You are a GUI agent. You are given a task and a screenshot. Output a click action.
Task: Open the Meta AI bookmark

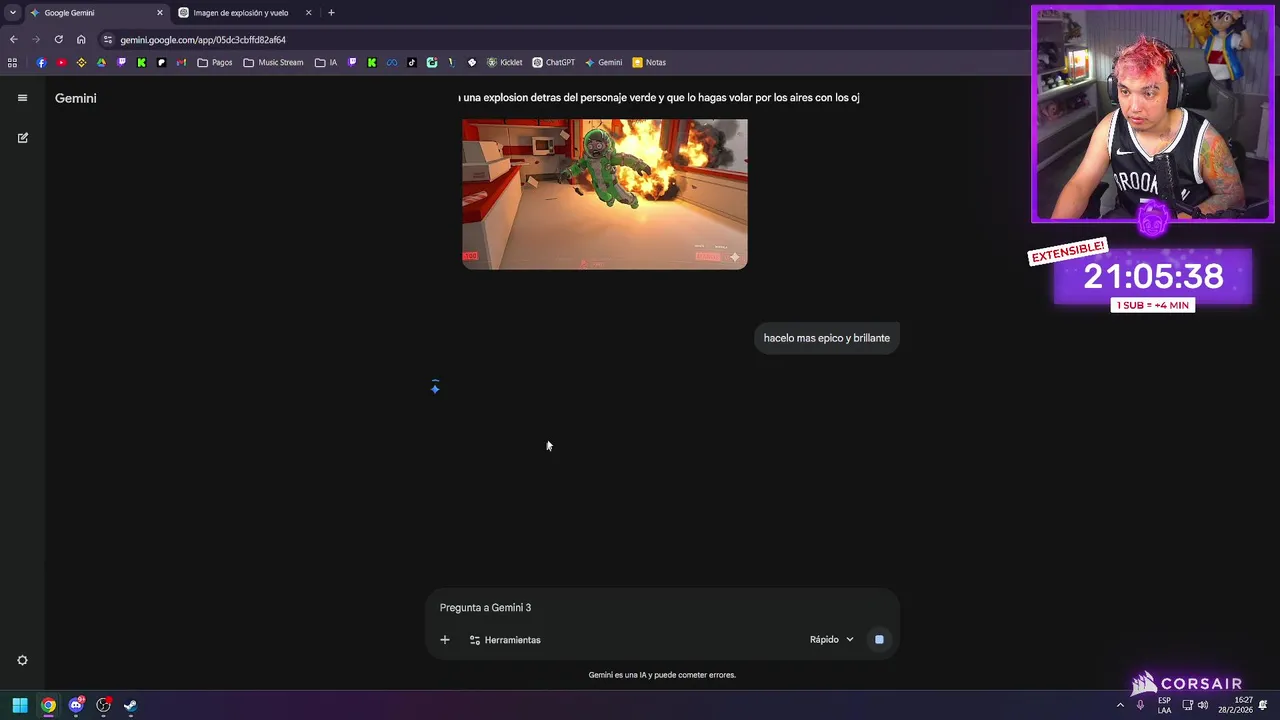392,62
